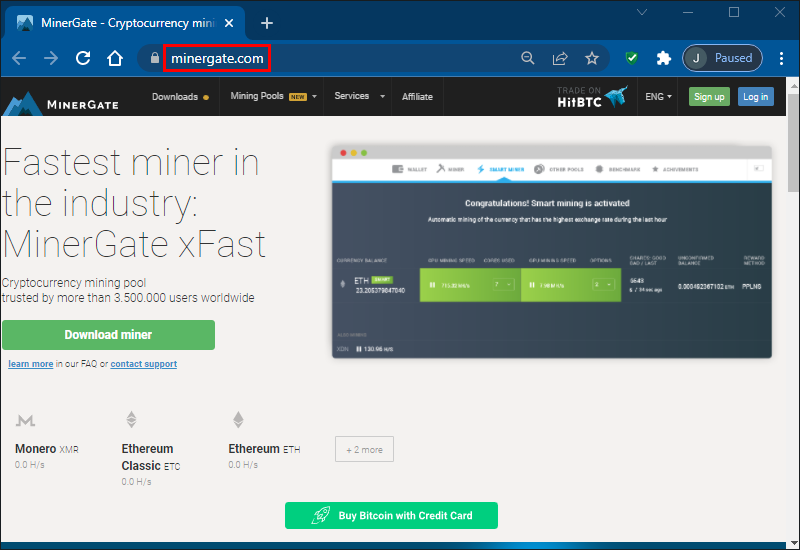This screenshot has height=550, width=800.
Task: Open the browser home page
Action: tap(115, 58)
